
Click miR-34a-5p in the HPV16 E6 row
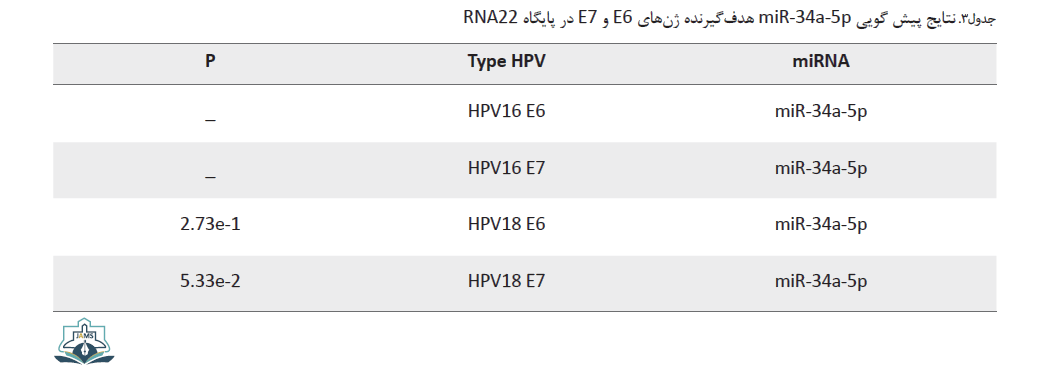(821, 112)
